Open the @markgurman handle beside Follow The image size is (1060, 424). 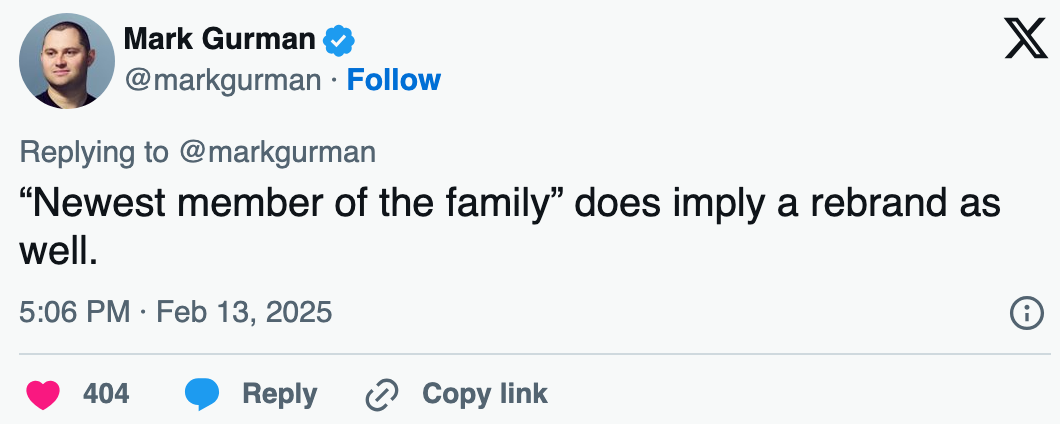coord(222,80)
